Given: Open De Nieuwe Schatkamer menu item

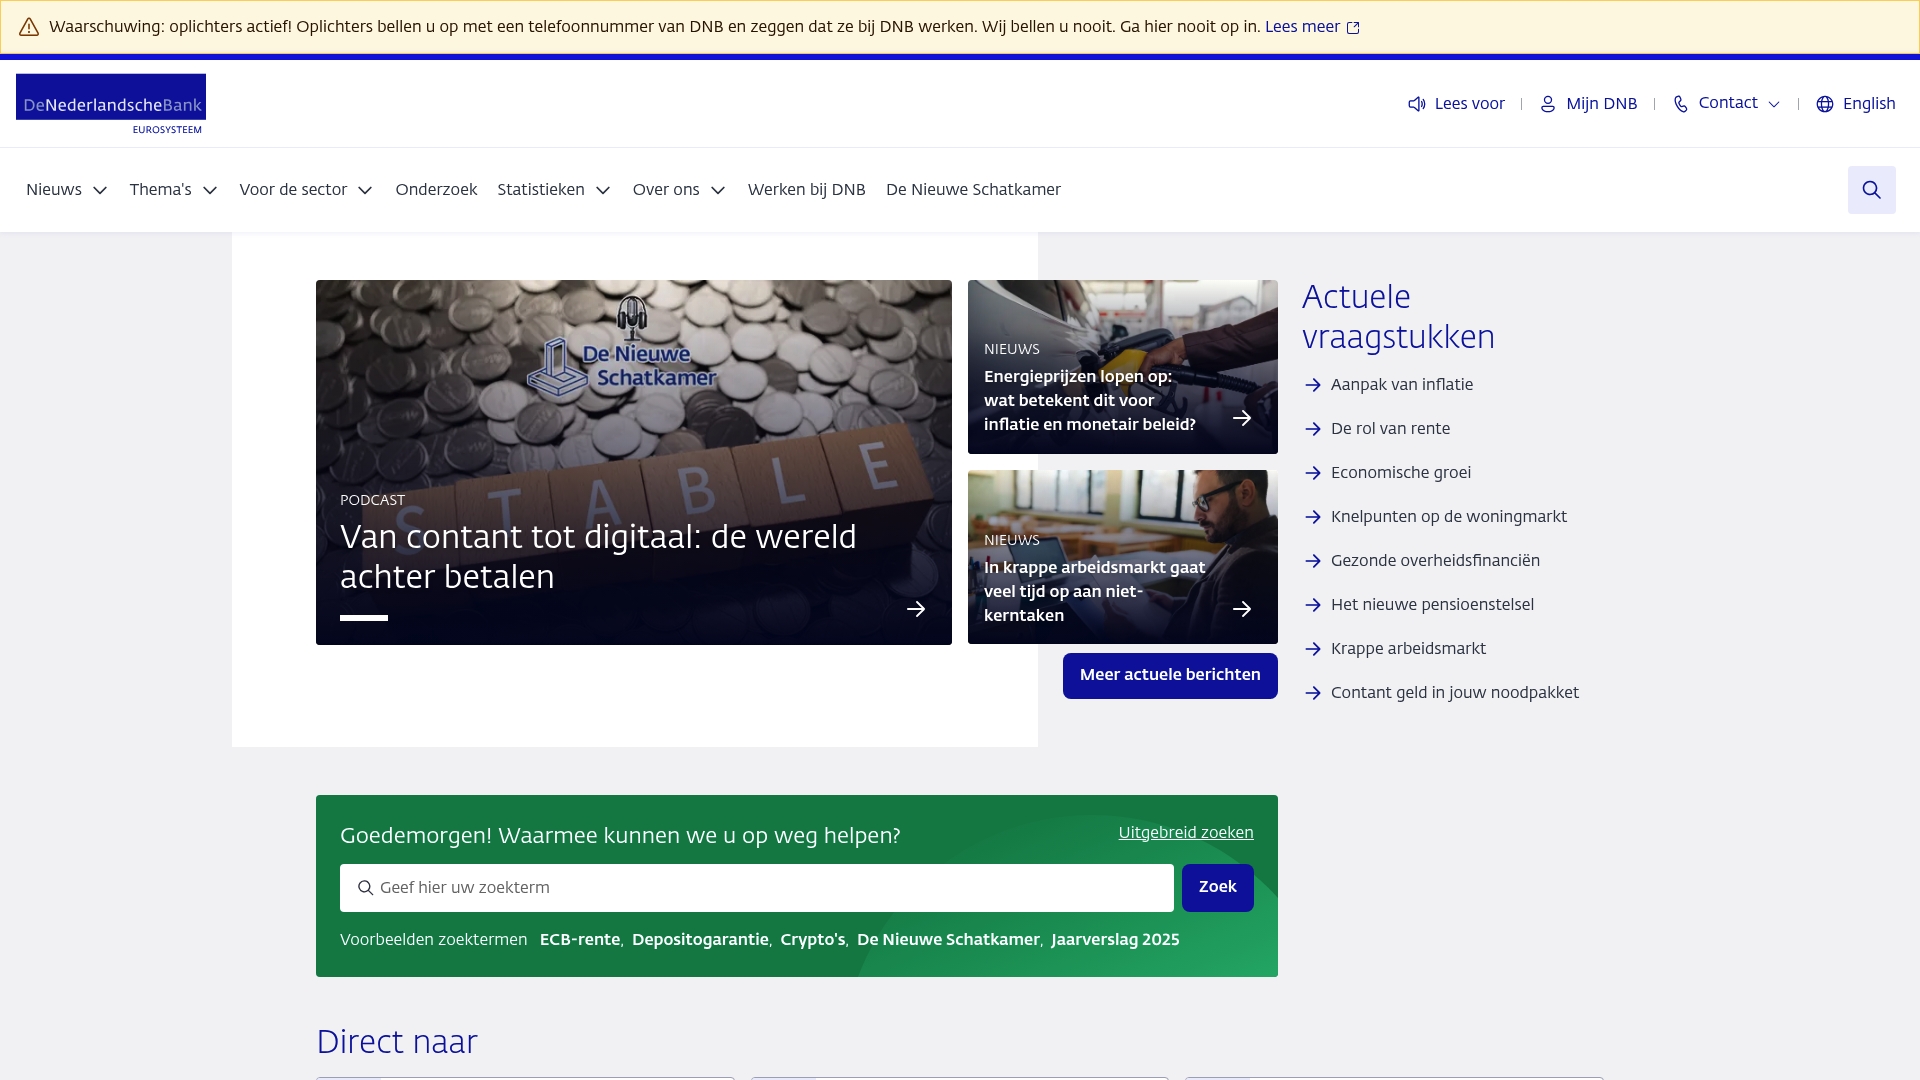Looking at the screenshot, I should (973, 190).
